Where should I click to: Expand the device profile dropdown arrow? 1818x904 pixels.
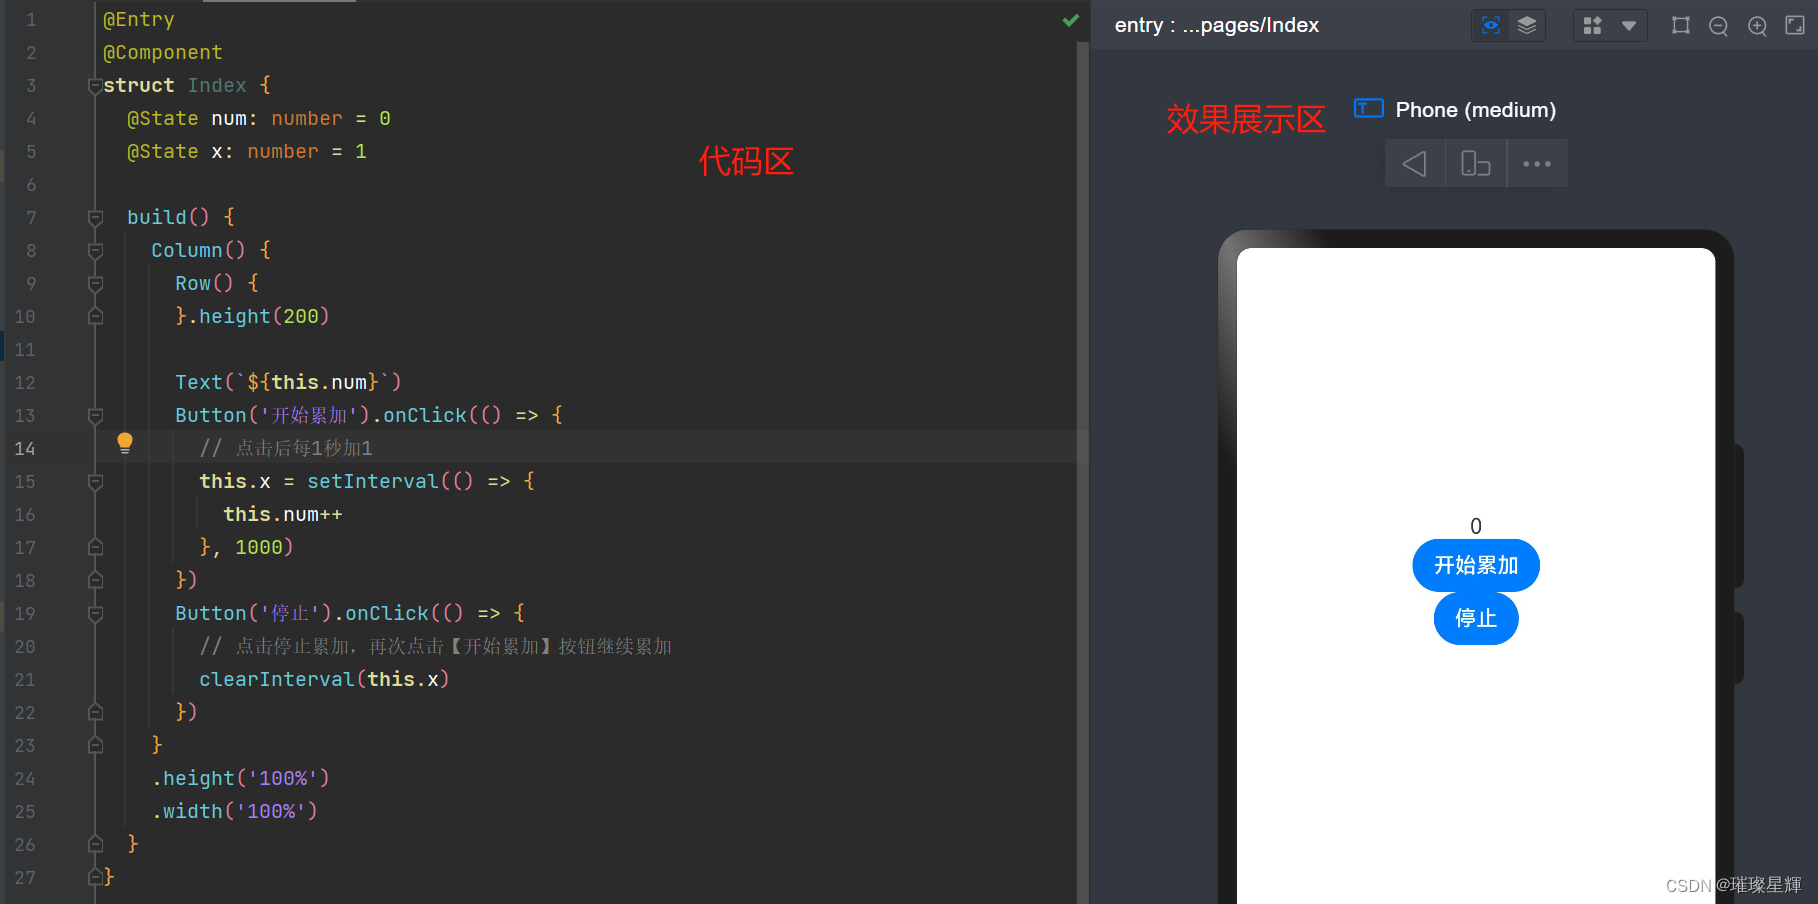click(x=1629, y=26)
